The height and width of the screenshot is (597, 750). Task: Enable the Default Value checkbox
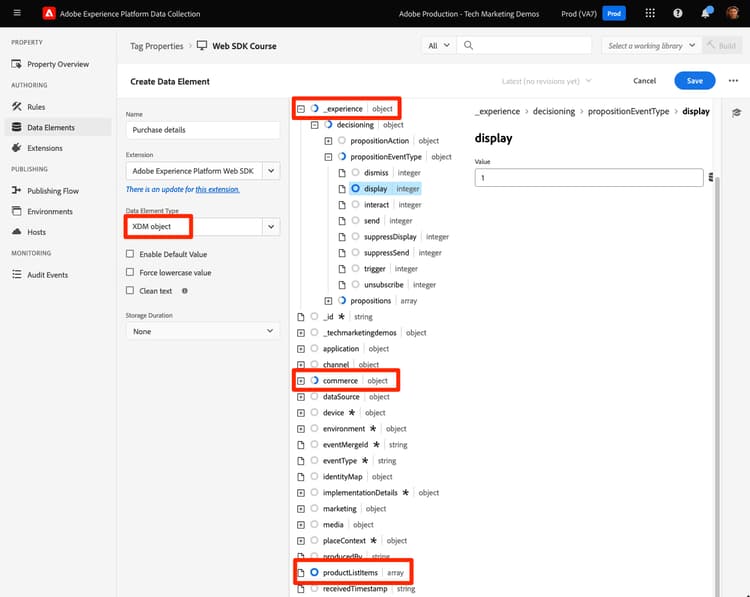130,254
